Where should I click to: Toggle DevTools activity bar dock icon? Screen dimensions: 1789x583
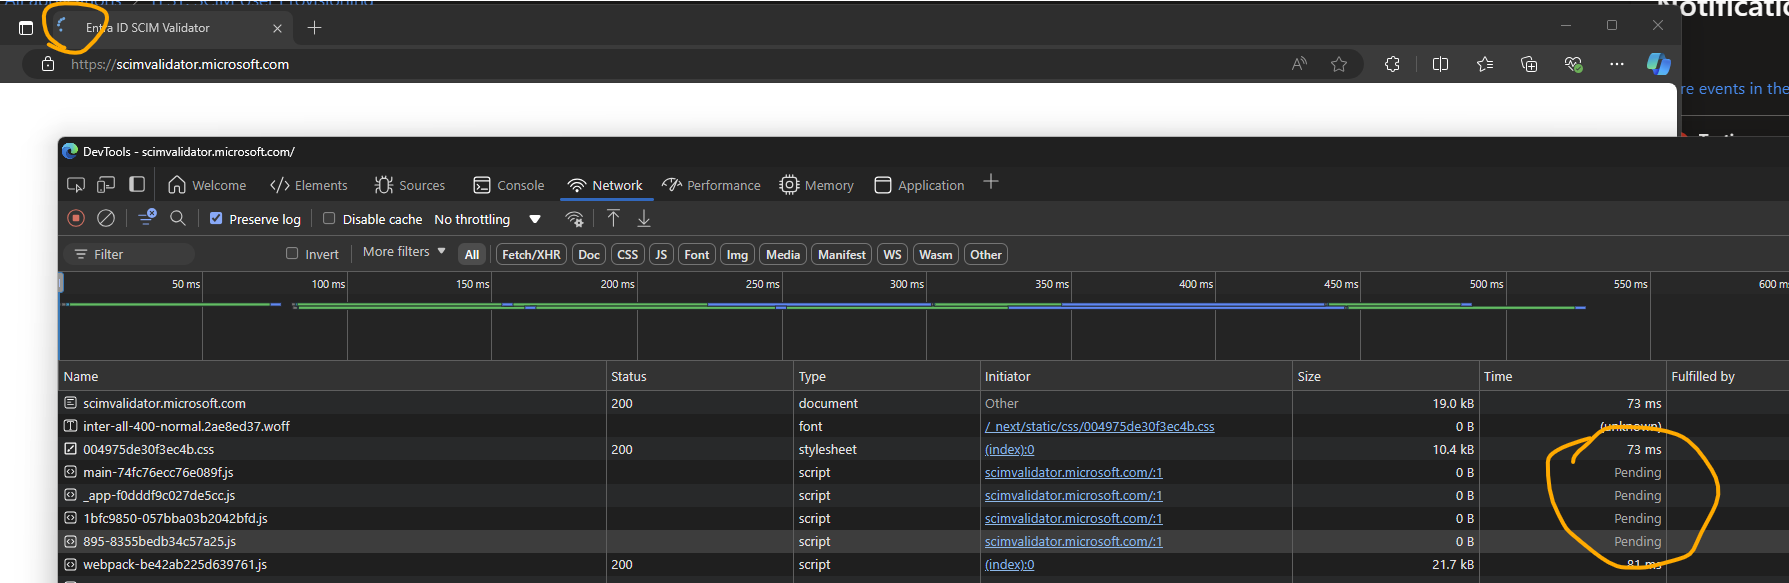(137, 184)
